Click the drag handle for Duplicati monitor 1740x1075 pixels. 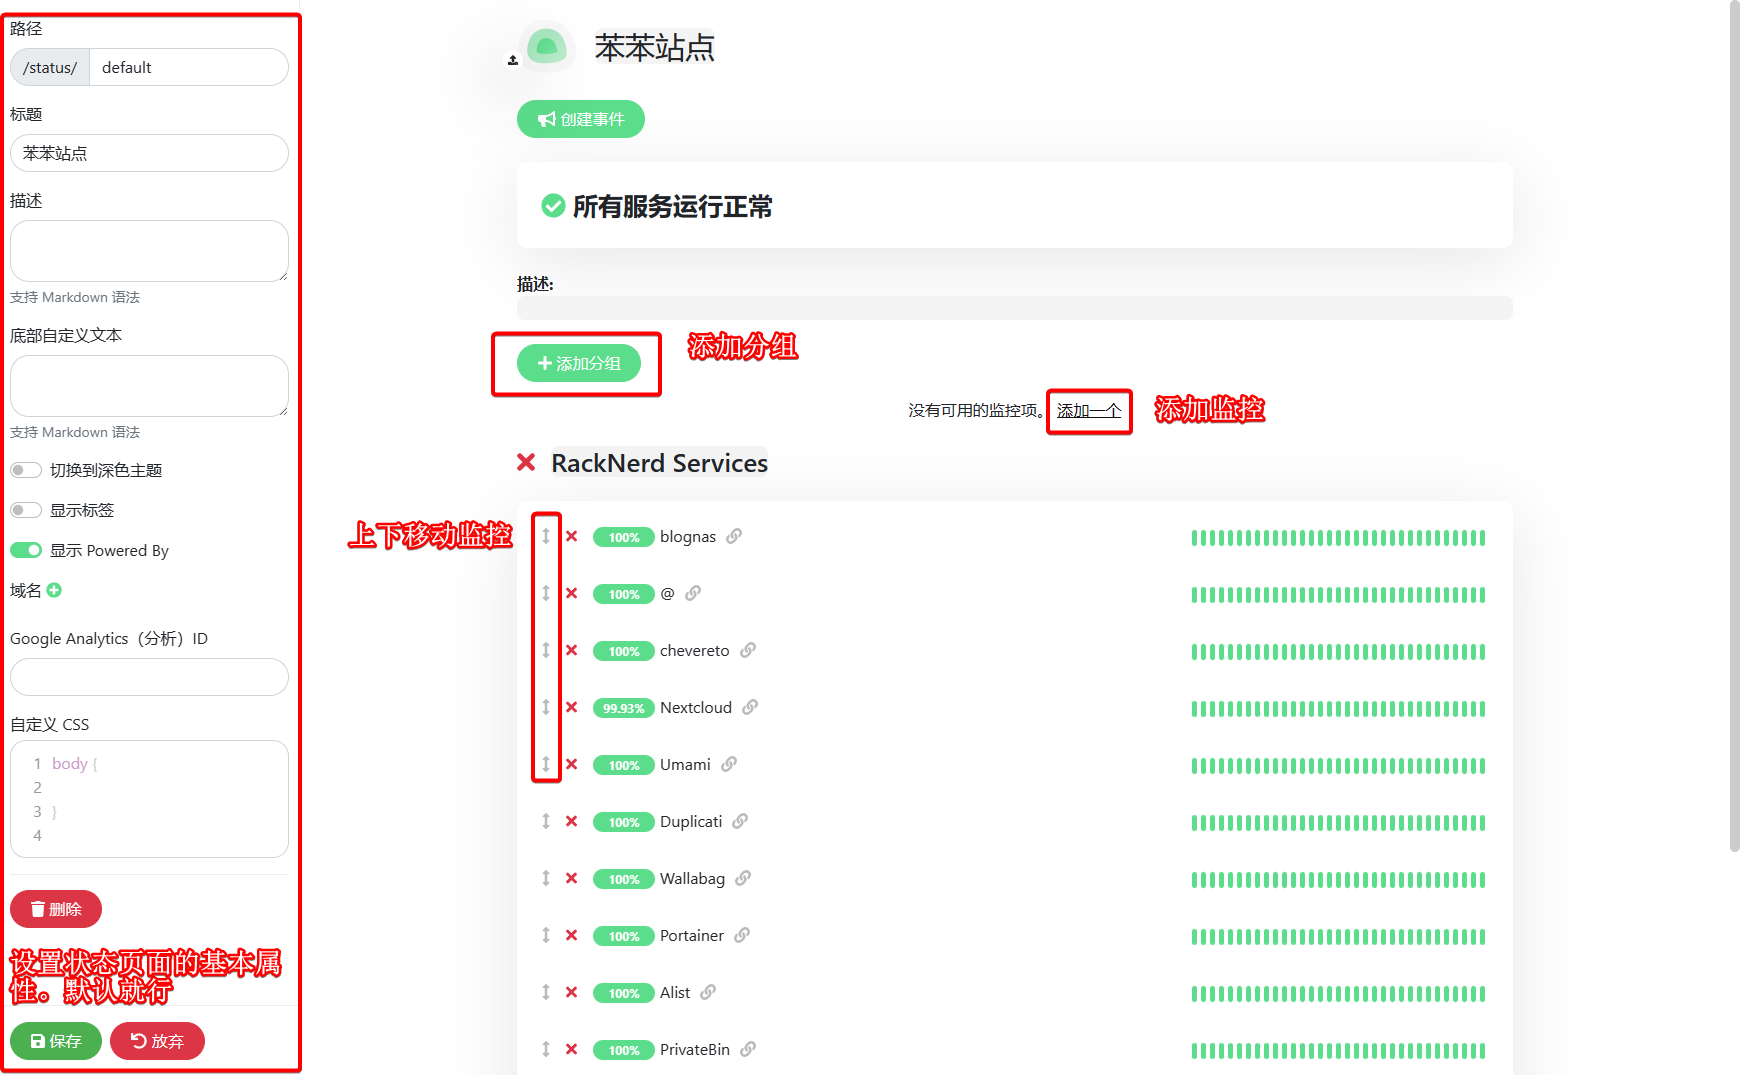pos(546,821)
